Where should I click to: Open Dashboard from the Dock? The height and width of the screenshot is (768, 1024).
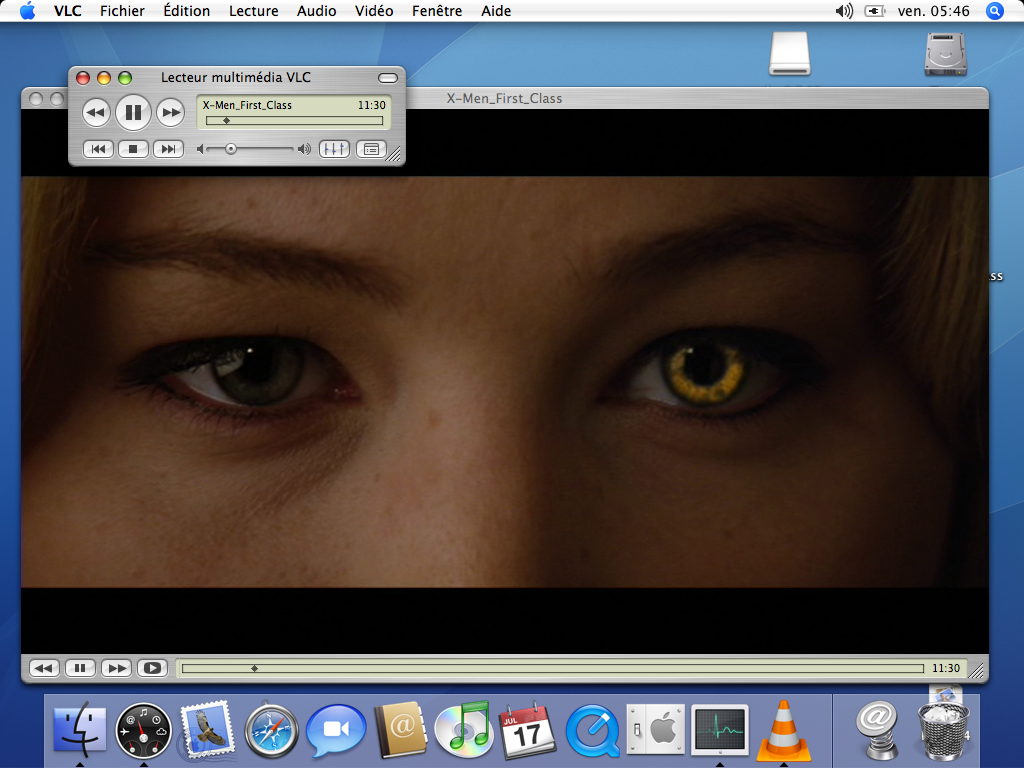click(x=144, y=731)
